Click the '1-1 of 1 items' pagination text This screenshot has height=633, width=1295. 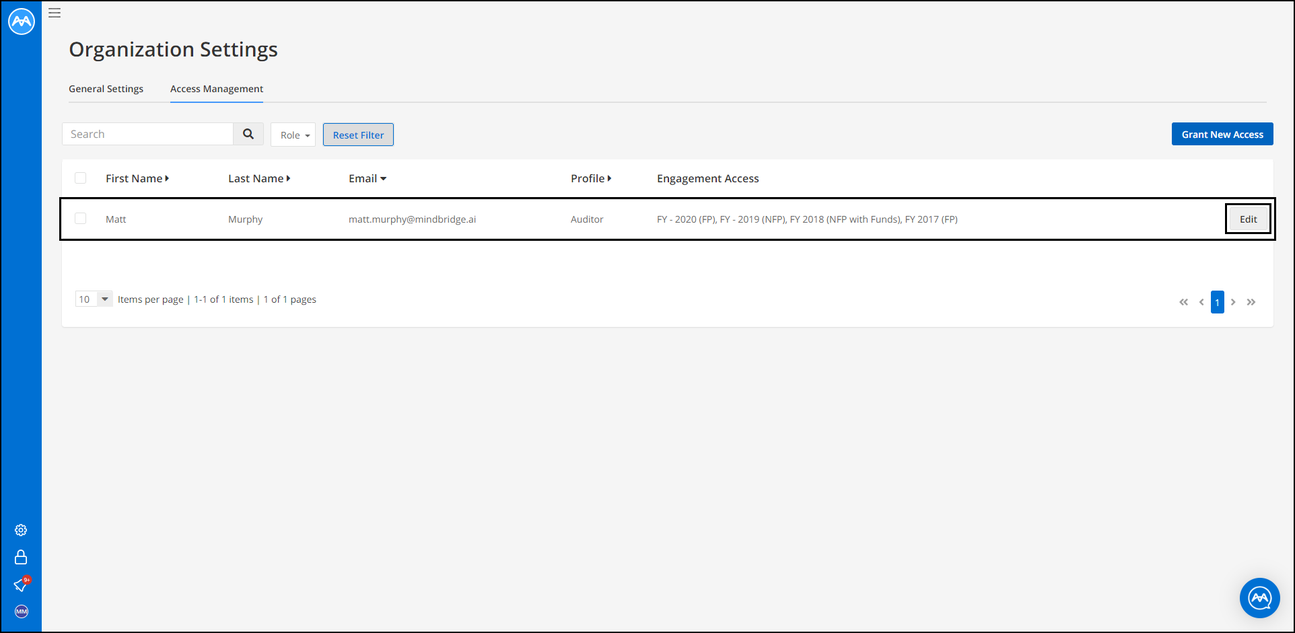point(223,299)
